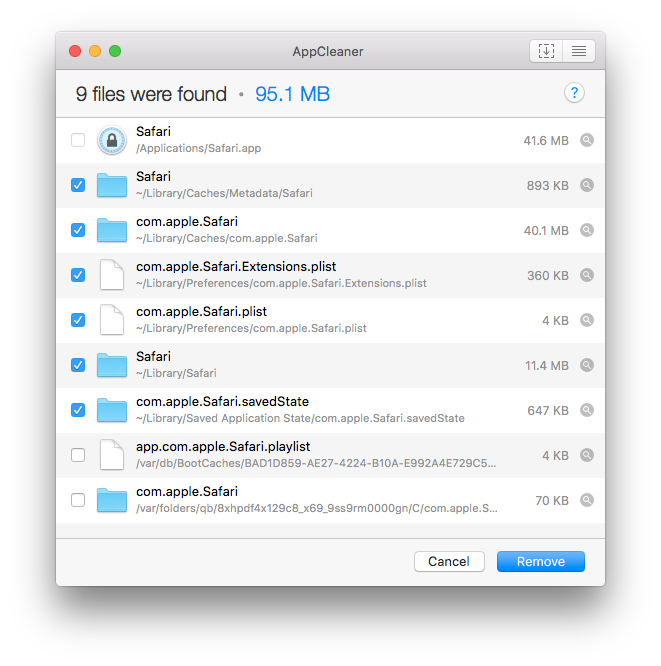Uncheck the com.apple.Safari.Extensions.plist checkbox
Viewport: 661px width, 666px height.
click(x=78, y=275)
